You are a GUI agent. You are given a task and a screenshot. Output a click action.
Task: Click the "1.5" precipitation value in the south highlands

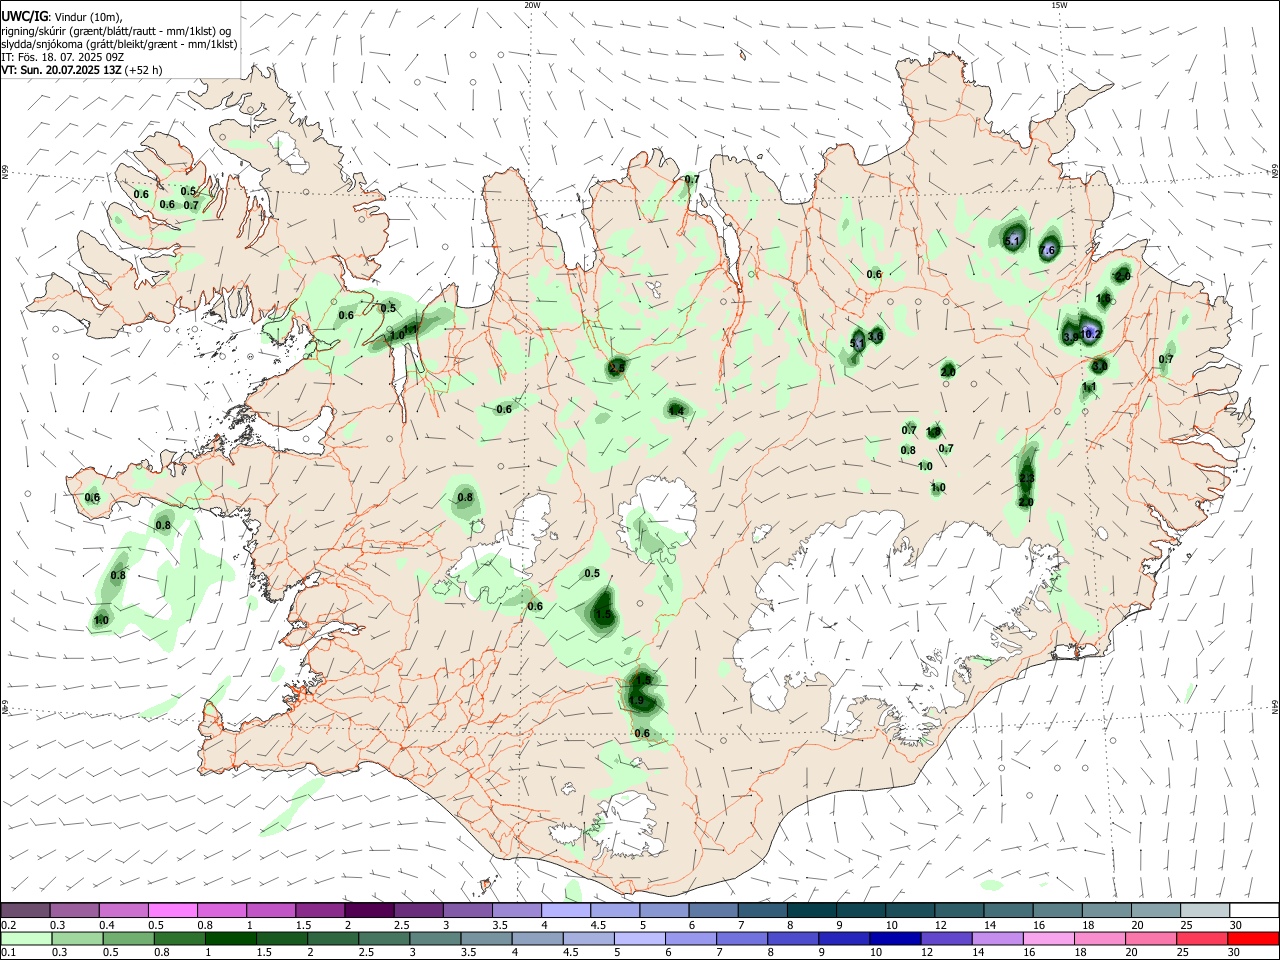[x=603, y=614]
